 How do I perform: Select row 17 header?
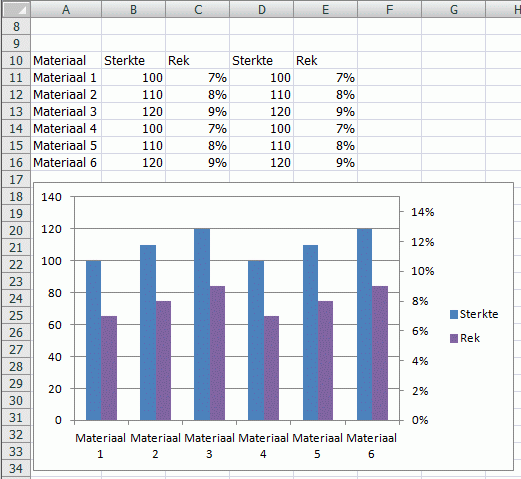[16, 180]
